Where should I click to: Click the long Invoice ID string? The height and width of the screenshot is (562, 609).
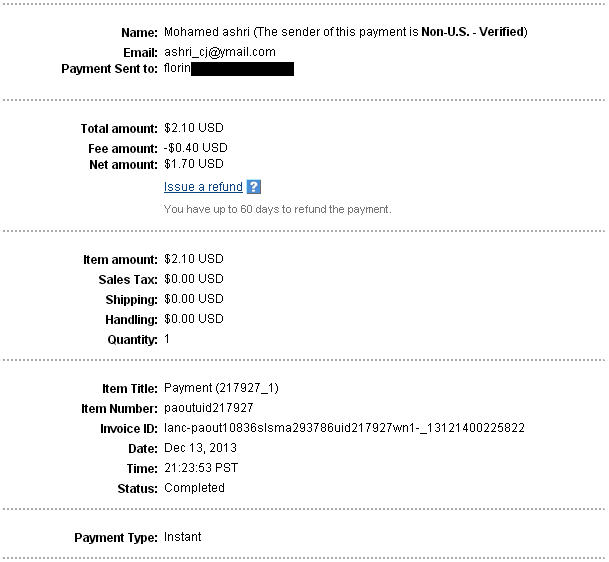(x=344, y=428)
